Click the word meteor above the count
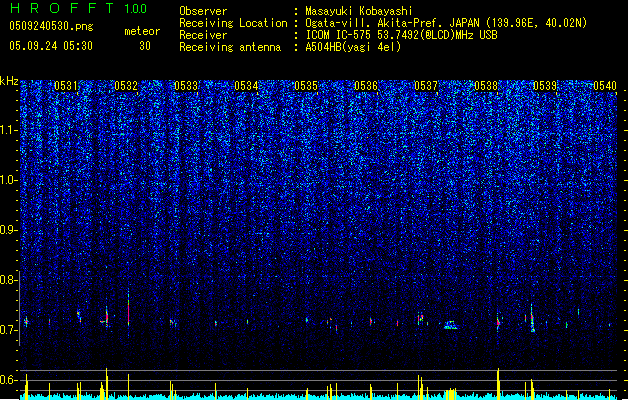 coord(142,31)
